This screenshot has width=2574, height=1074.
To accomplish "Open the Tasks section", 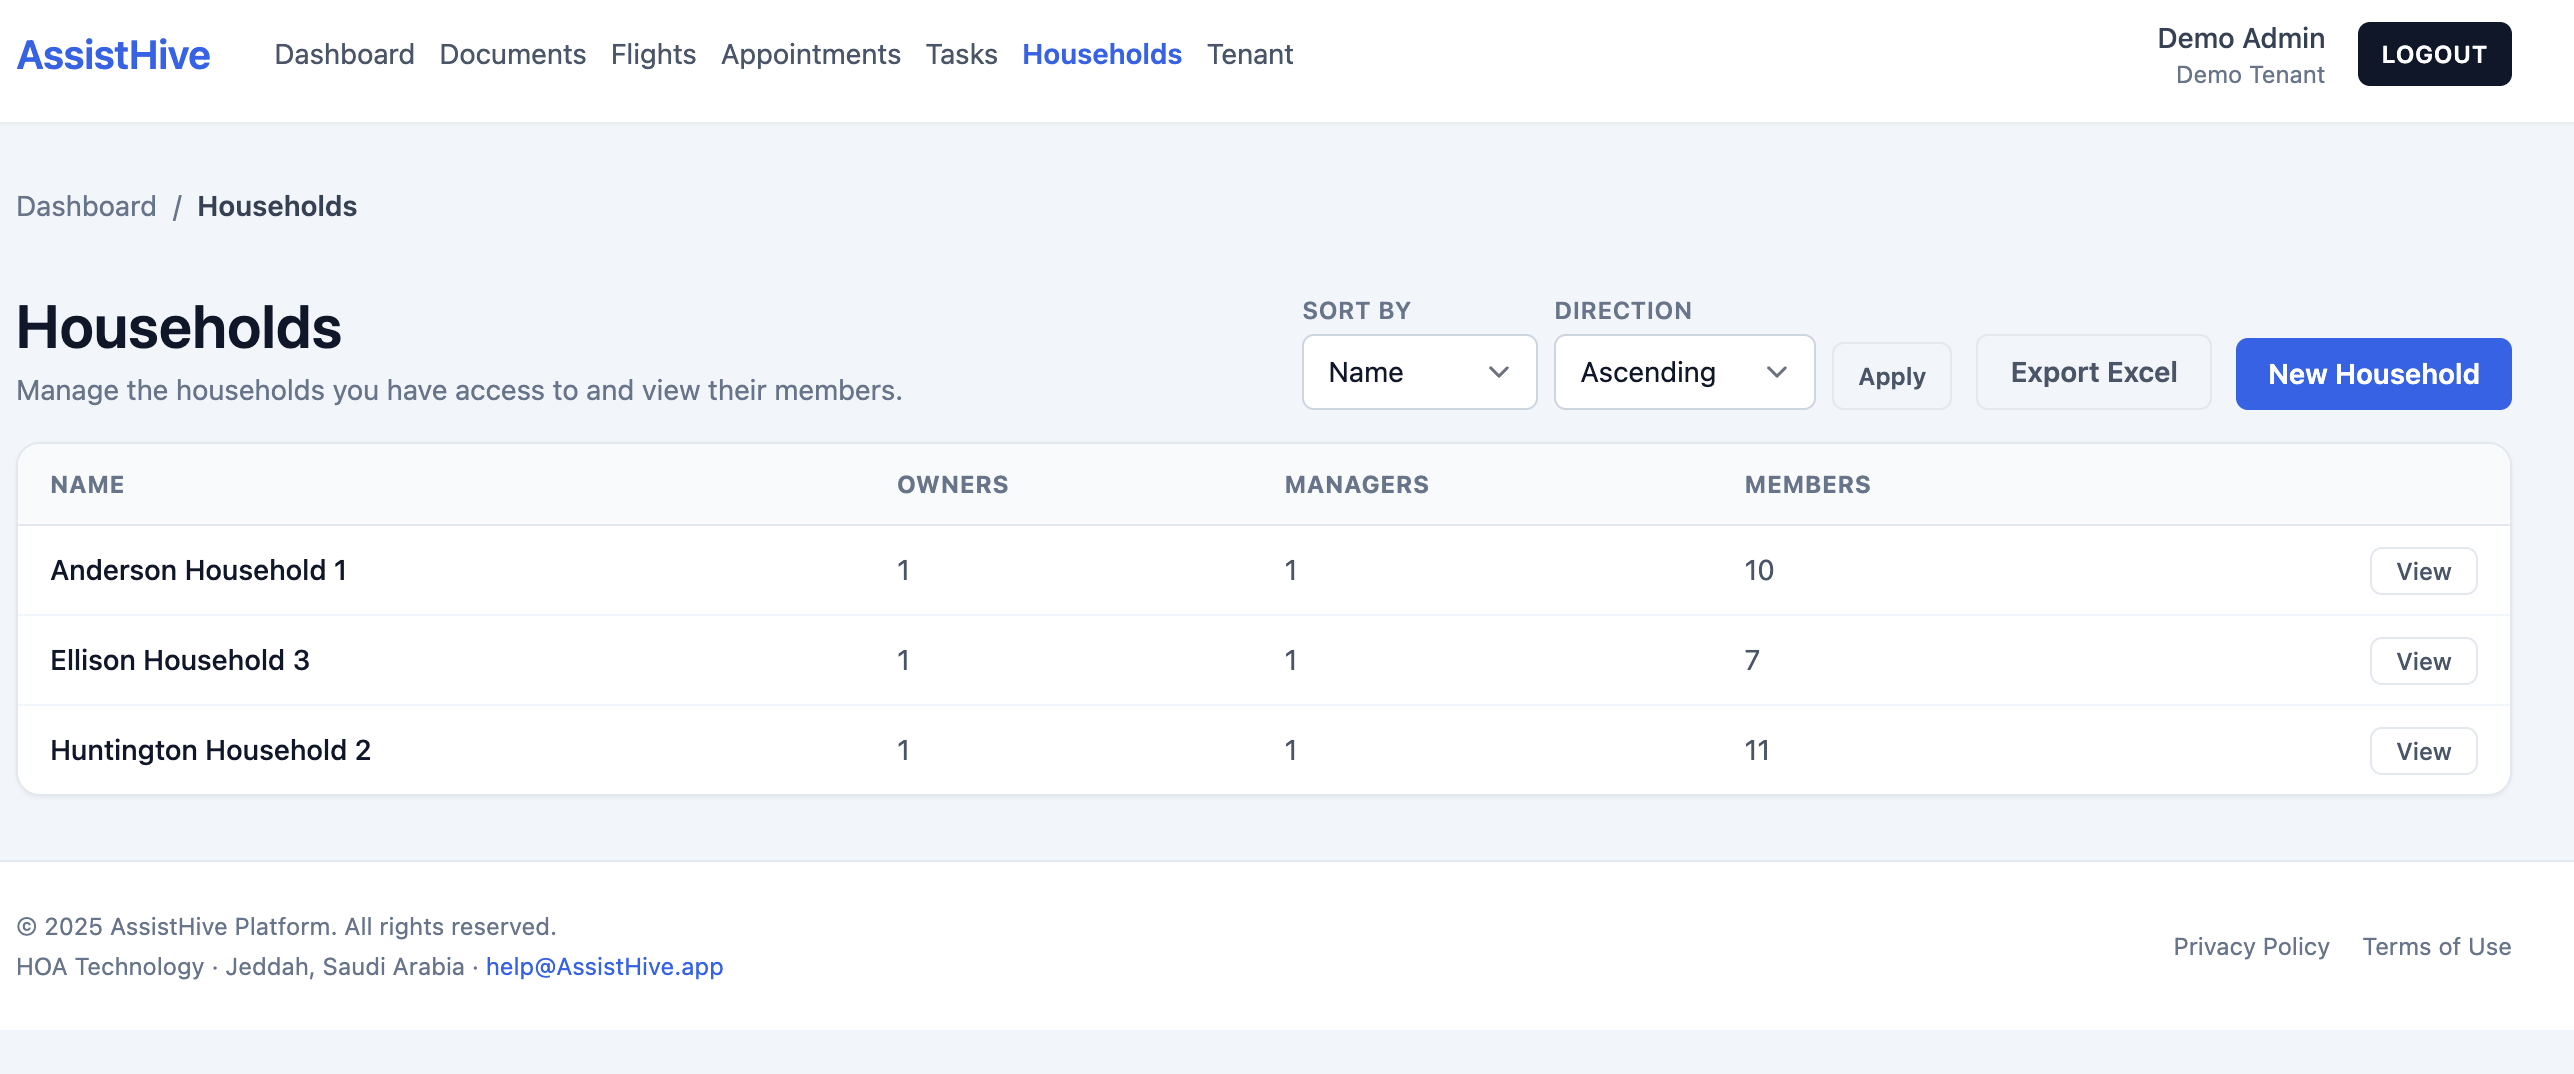I will pos(961,54).
